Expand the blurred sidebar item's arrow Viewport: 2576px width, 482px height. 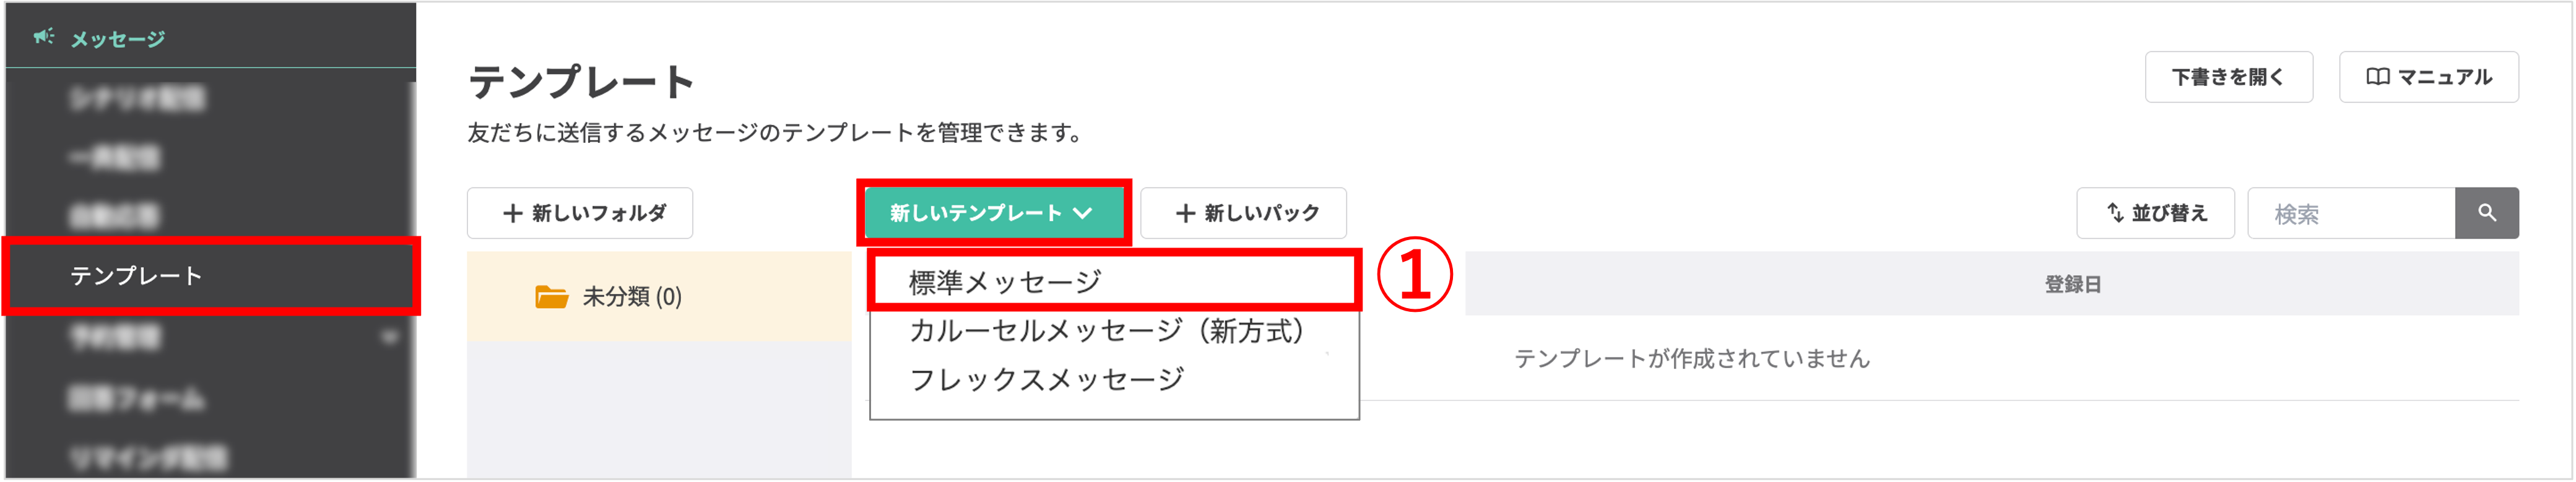[389, 337]
